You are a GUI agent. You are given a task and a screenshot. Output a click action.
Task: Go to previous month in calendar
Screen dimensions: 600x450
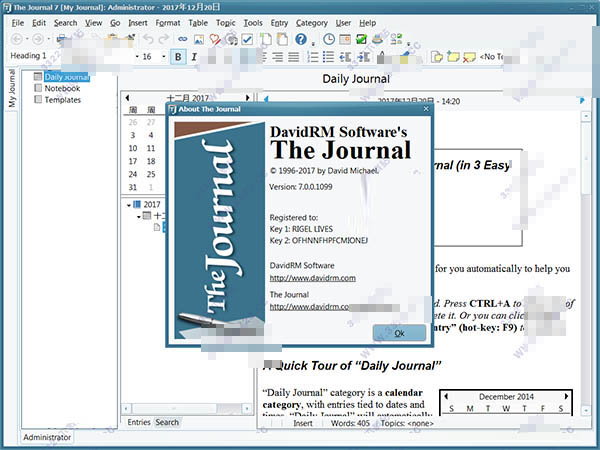(127, 98)
